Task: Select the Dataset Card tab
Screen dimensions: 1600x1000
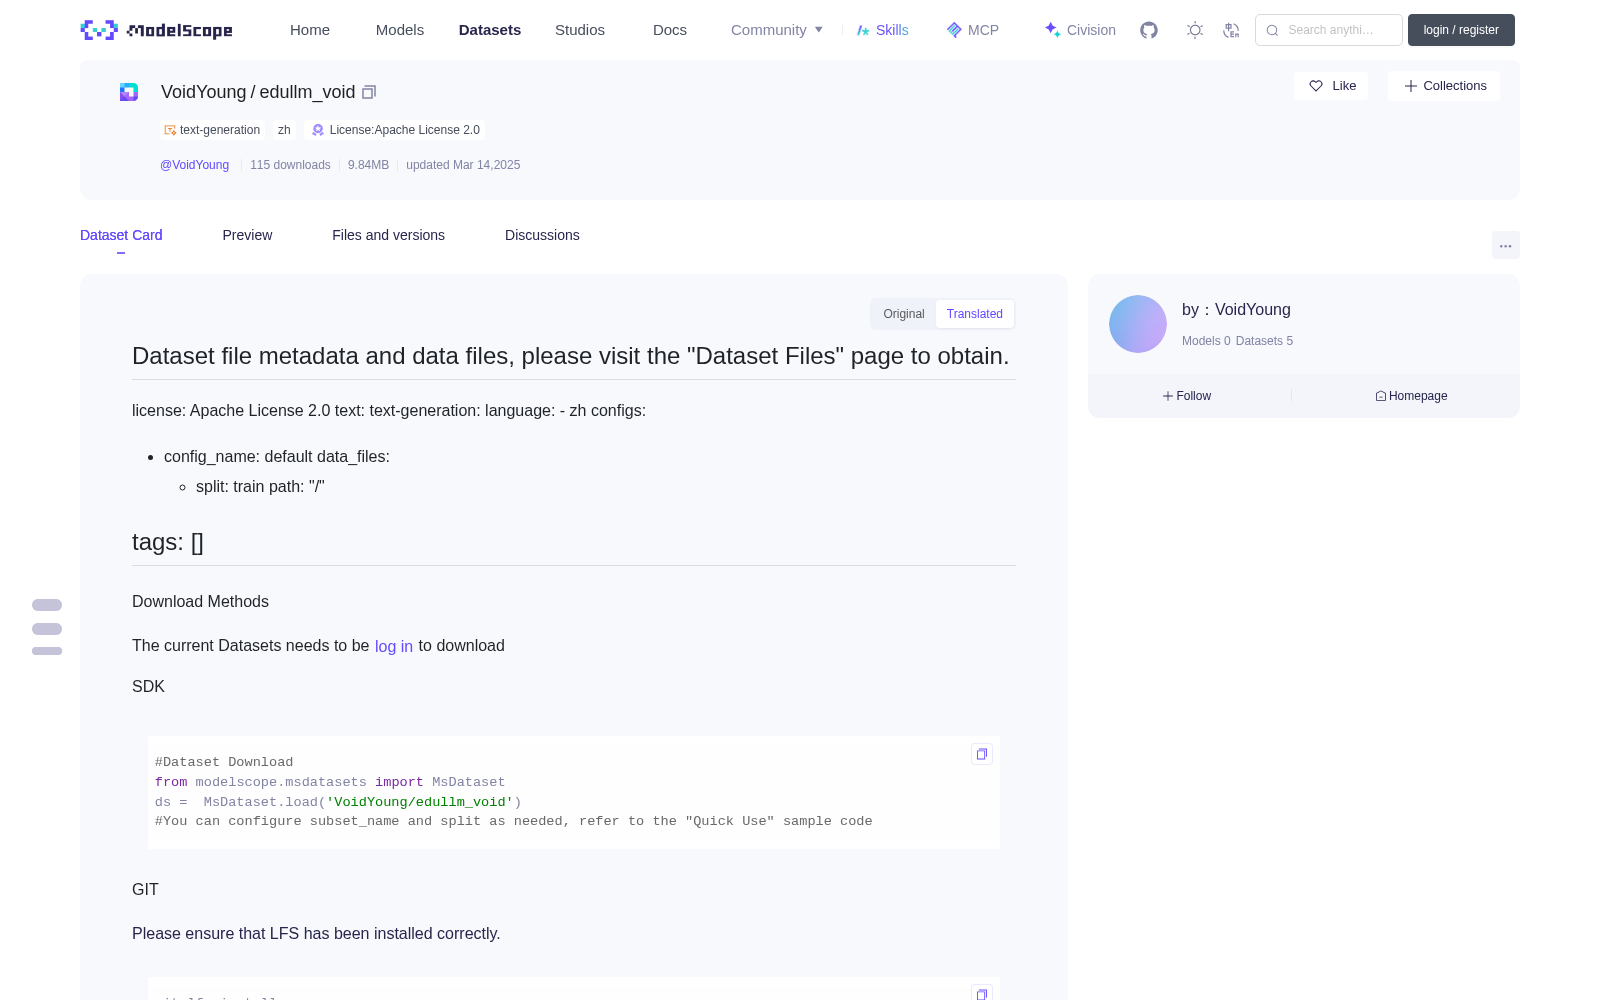Action: 121,235
